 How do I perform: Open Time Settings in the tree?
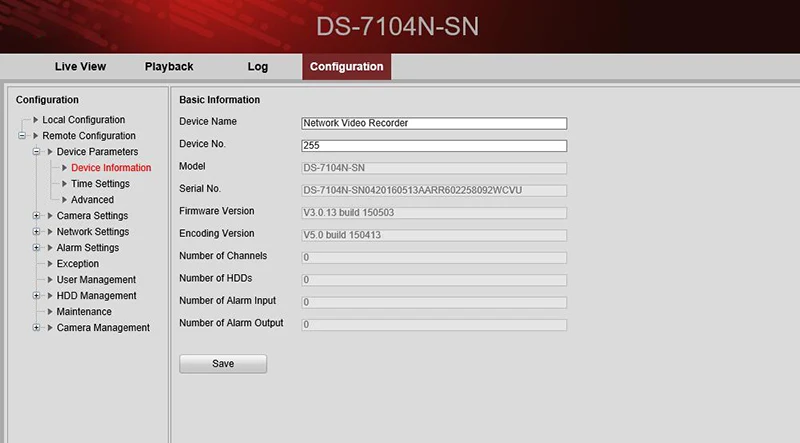pyautogui.click(x=100, y=184)
